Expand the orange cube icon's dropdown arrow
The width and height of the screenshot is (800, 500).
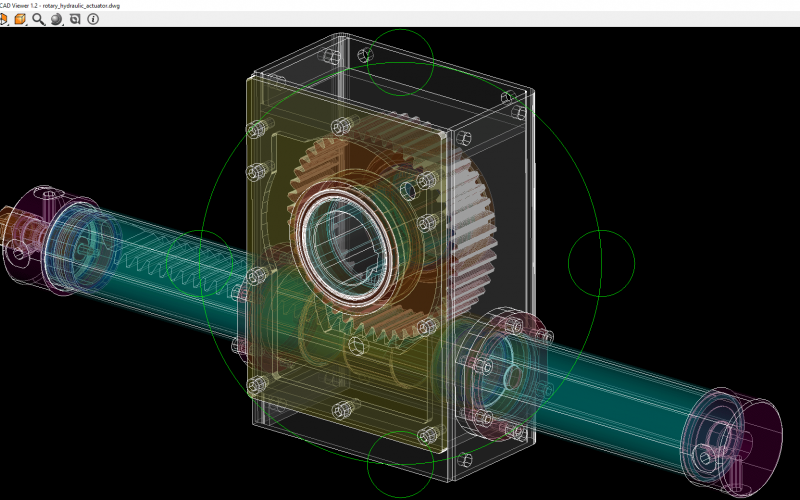27,22
